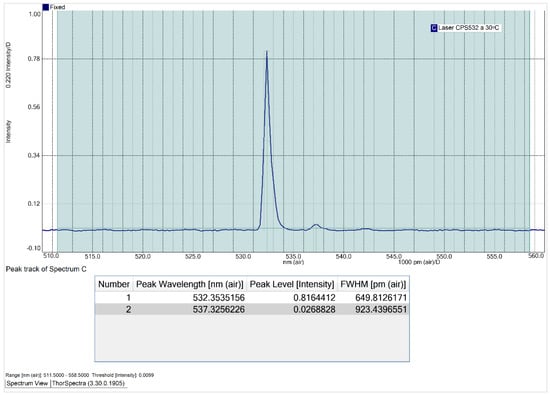
Task: Select the Number column header
Action: [x=114, y=284]
